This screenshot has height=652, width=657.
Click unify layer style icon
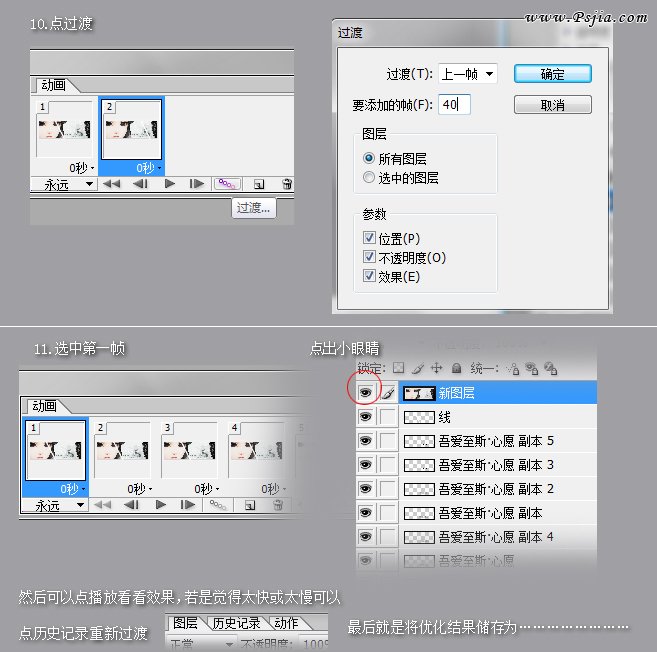551,369
